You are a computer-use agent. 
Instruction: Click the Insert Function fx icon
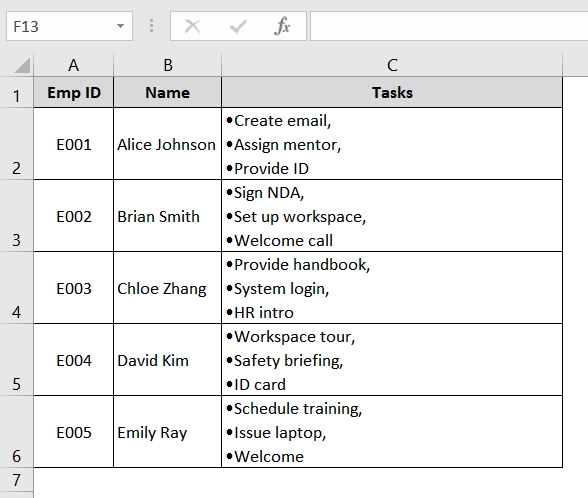(x=282, y=26)
